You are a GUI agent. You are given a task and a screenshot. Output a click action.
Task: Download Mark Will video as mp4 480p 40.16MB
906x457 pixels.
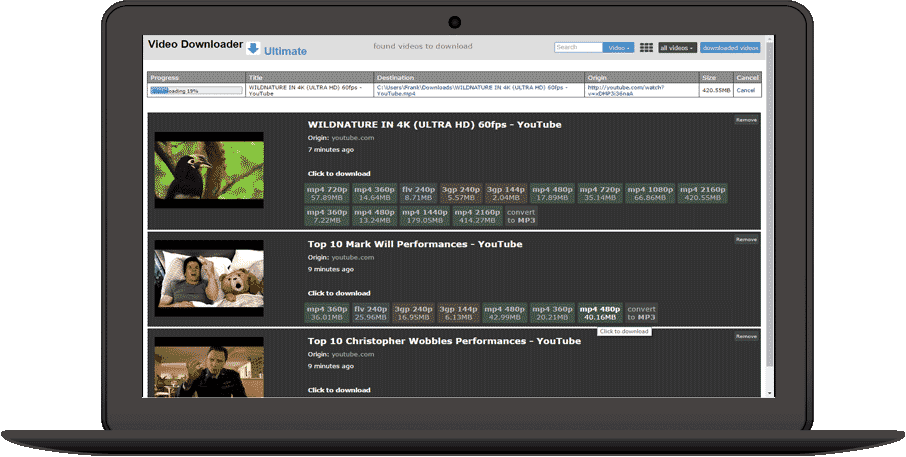click(600, 313)
